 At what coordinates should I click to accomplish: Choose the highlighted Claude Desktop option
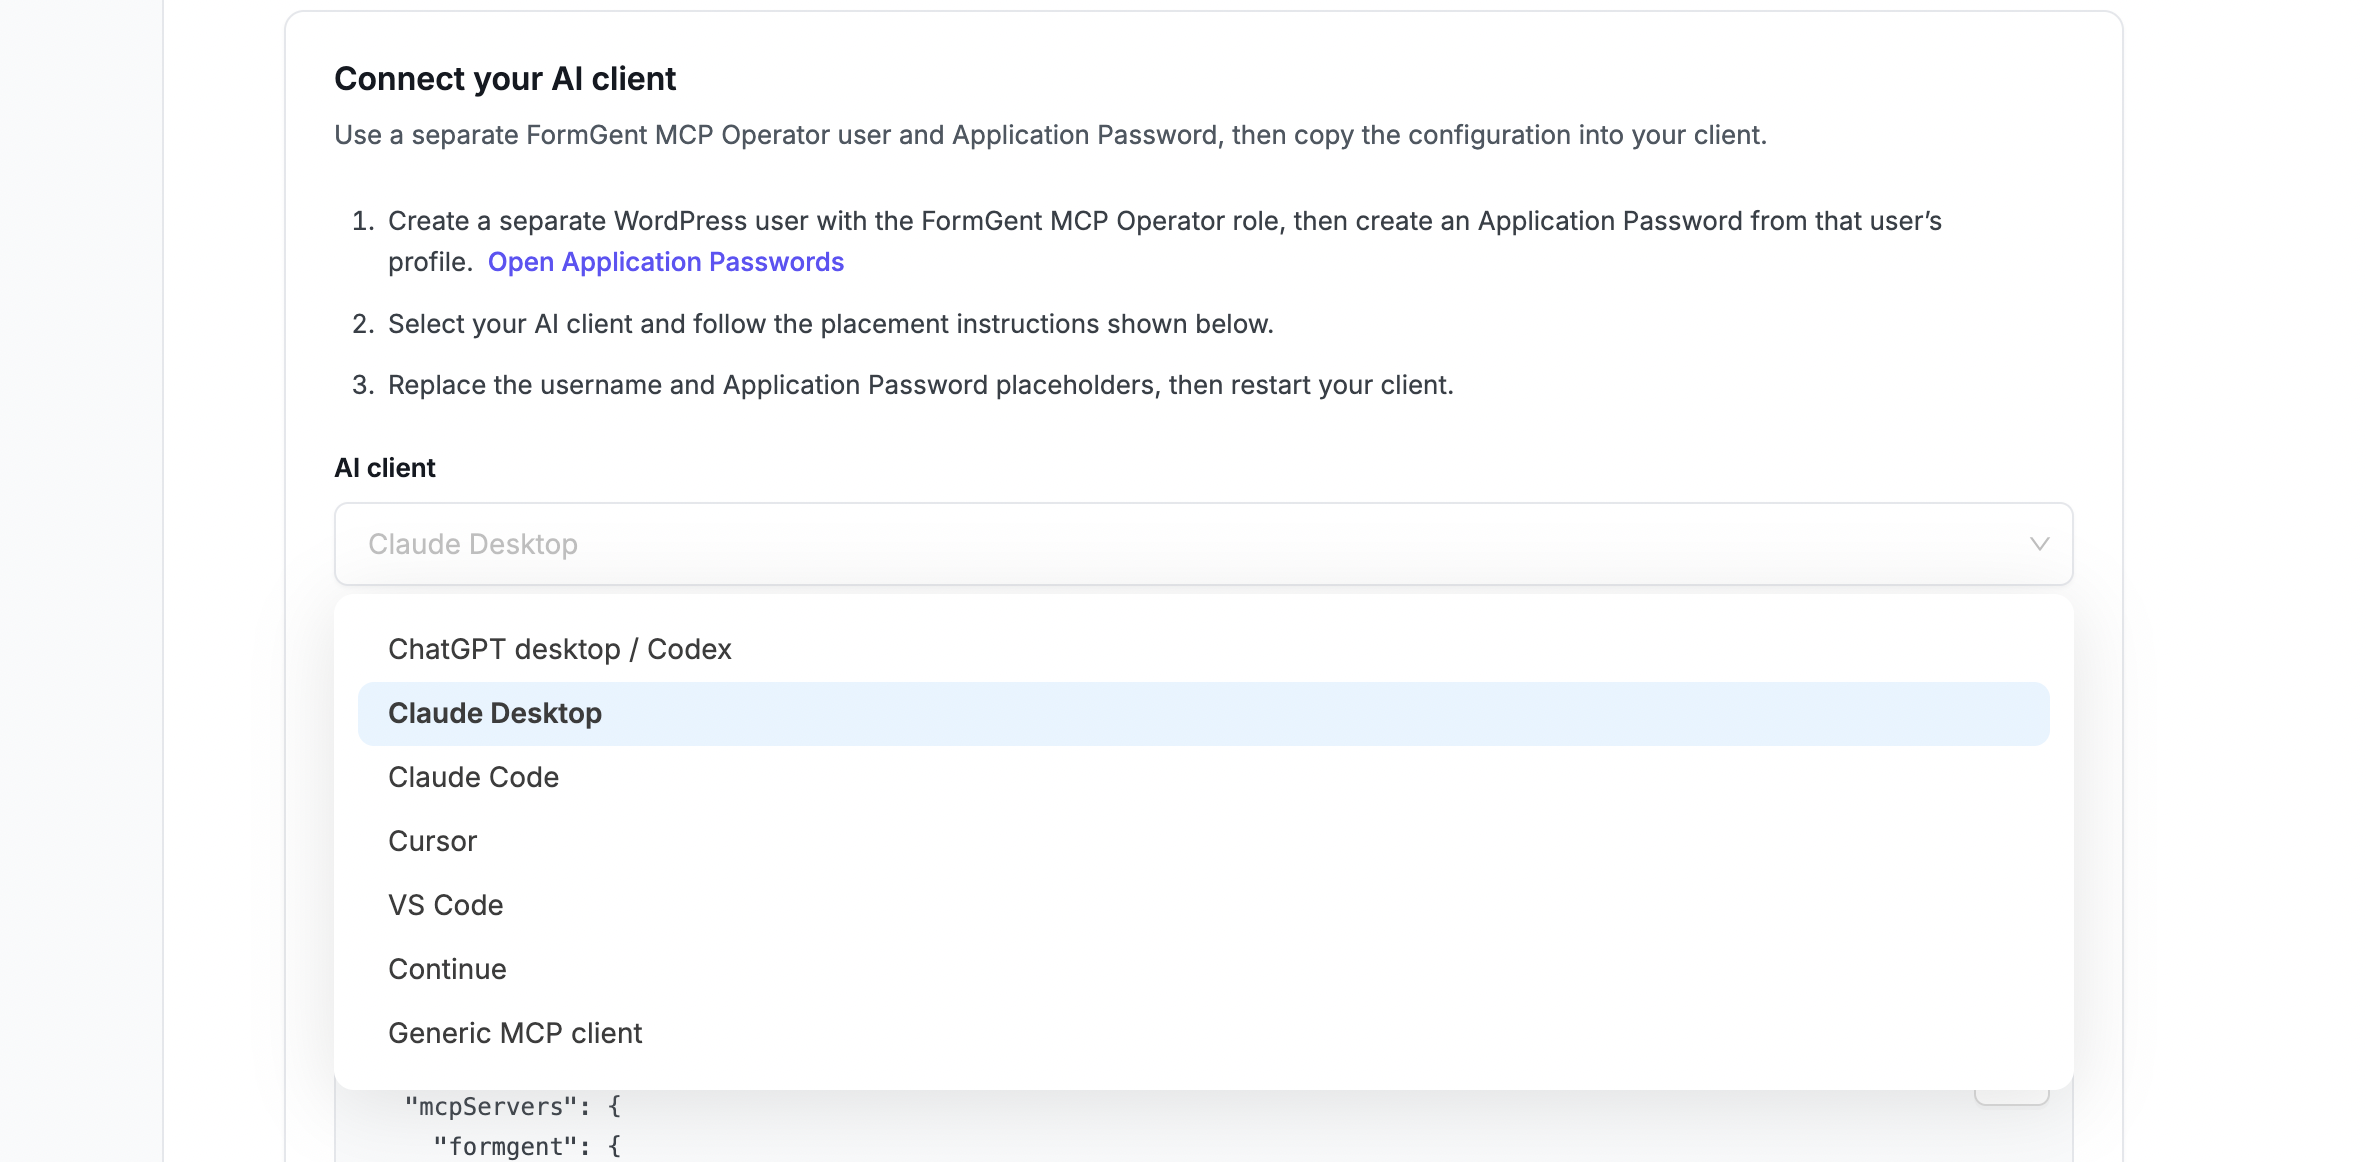[x=1204, y=714]
